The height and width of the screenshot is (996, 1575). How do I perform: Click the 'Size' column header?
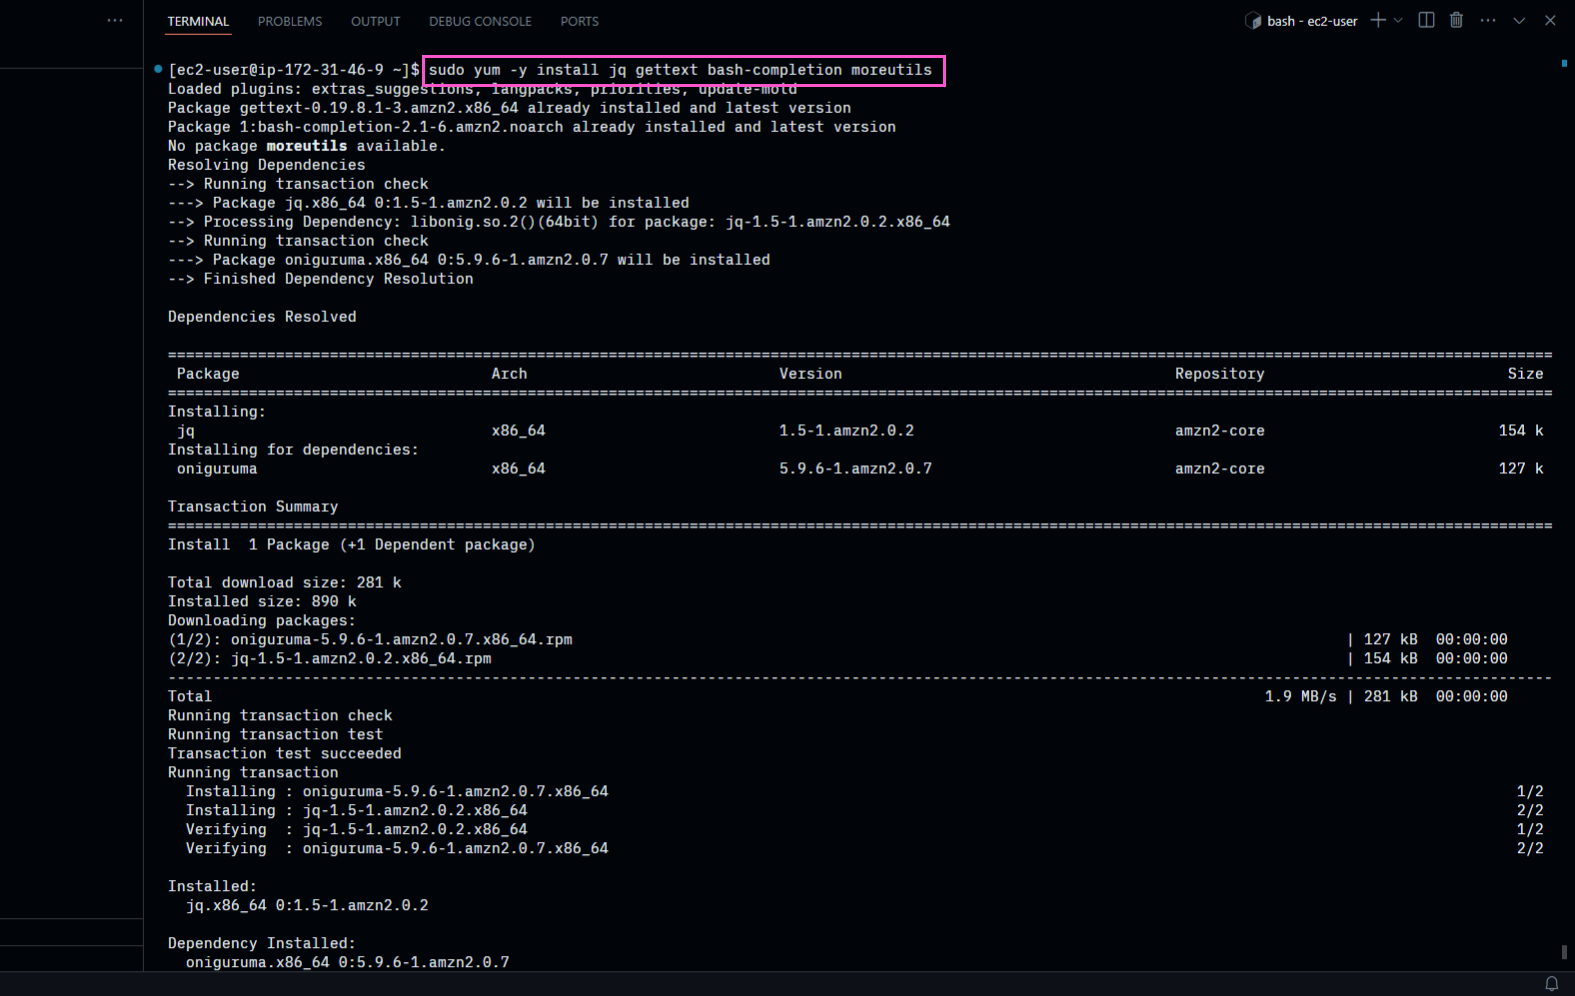(x=1526, y=374)
